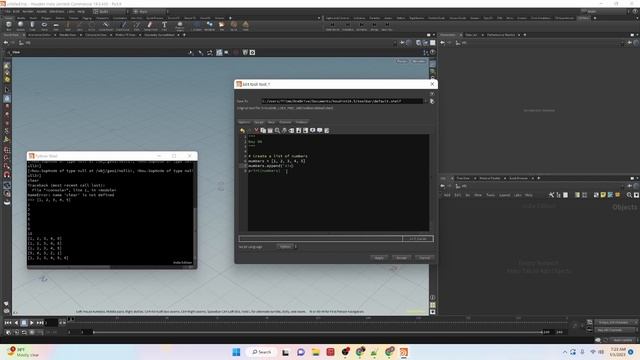Click the Save To path field
The width and height of the screenshot is (640, 360).
pyautogui.click(x=342, y=101)
